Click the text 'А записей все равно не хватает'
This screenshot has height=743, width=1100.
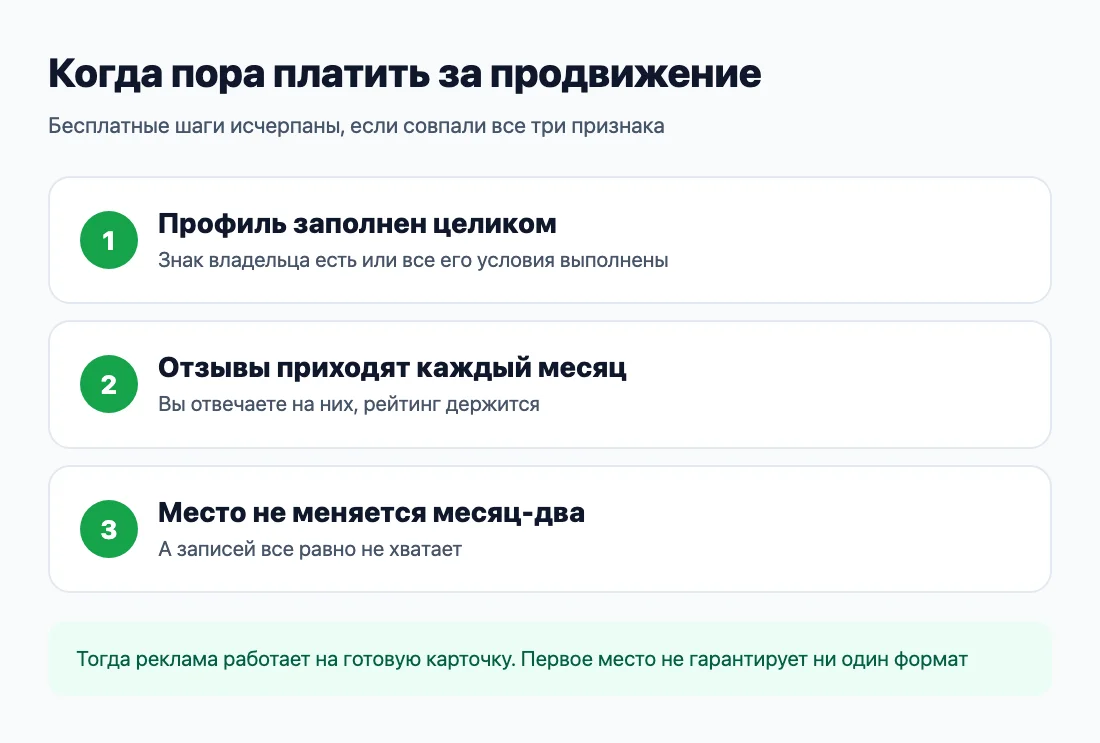point(310,549)
